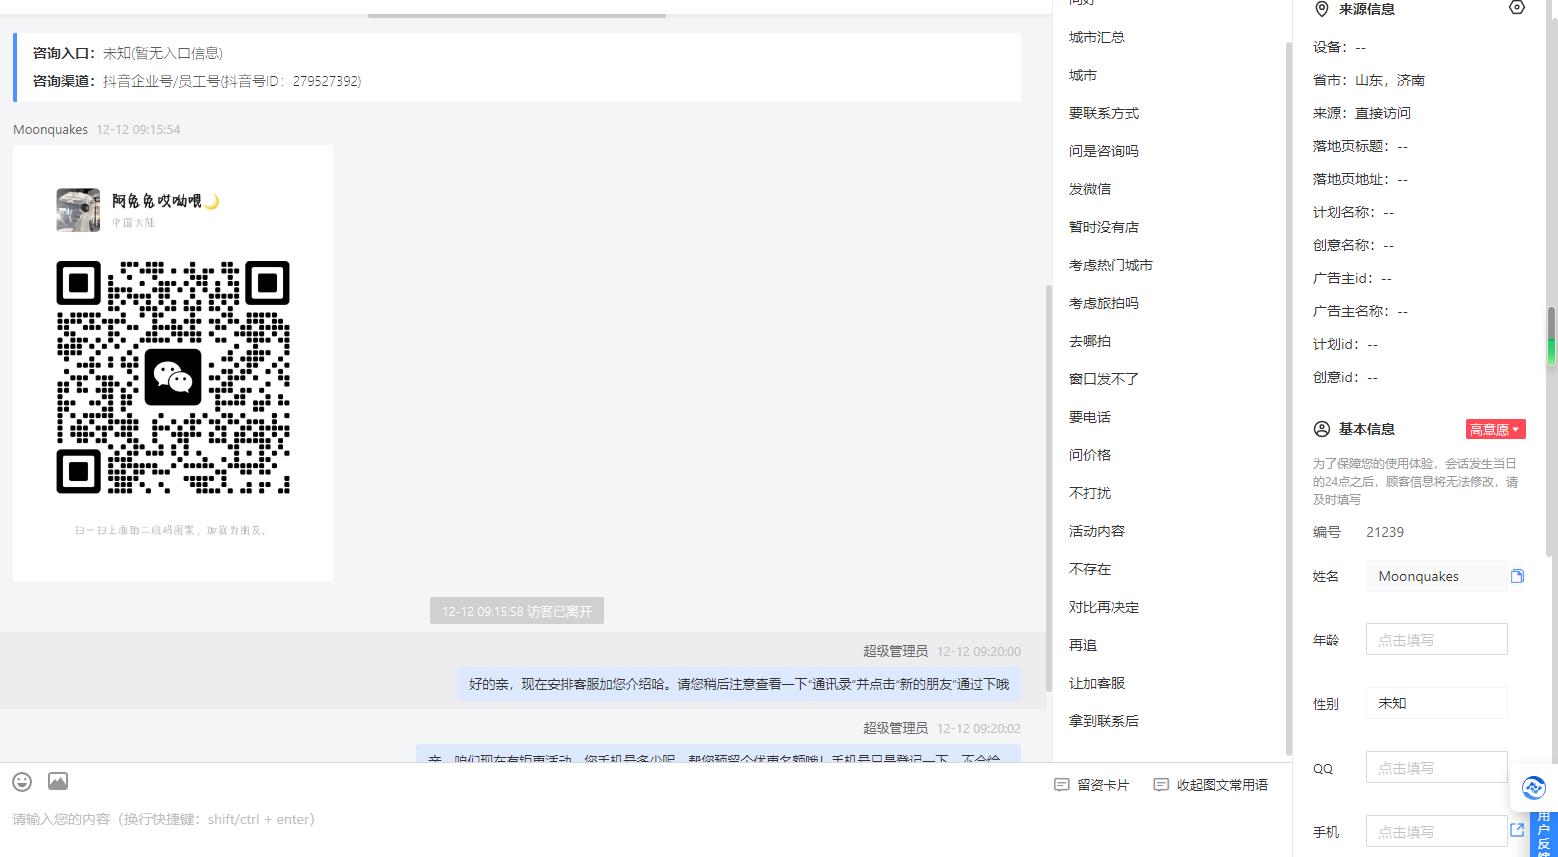Open the 性别 未知 dropdown
1558x857 pixels.
click(1436, 703)
